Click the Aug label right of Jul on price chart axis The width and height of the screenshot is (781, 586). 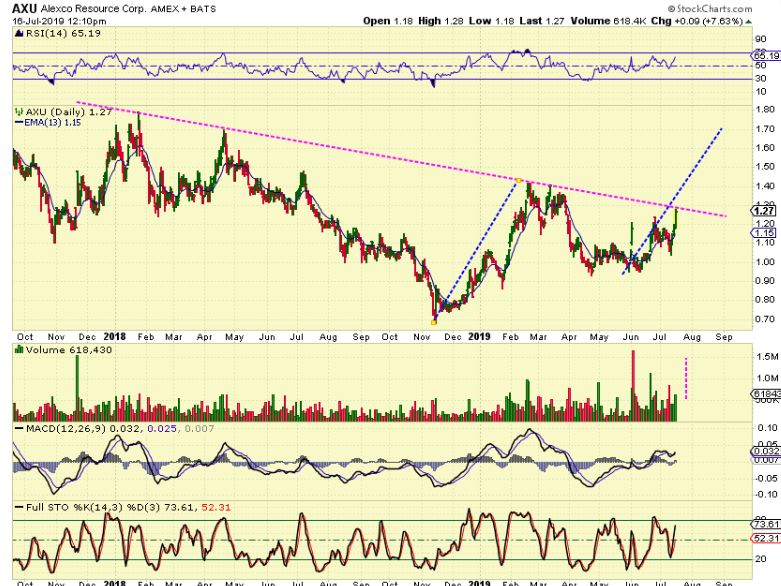click(692, 337)
